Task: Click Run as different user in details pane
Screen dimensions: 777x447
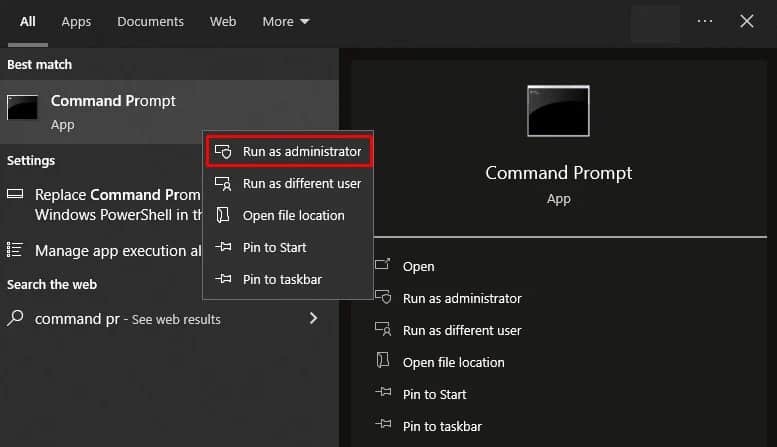Action: click(462, 331)
